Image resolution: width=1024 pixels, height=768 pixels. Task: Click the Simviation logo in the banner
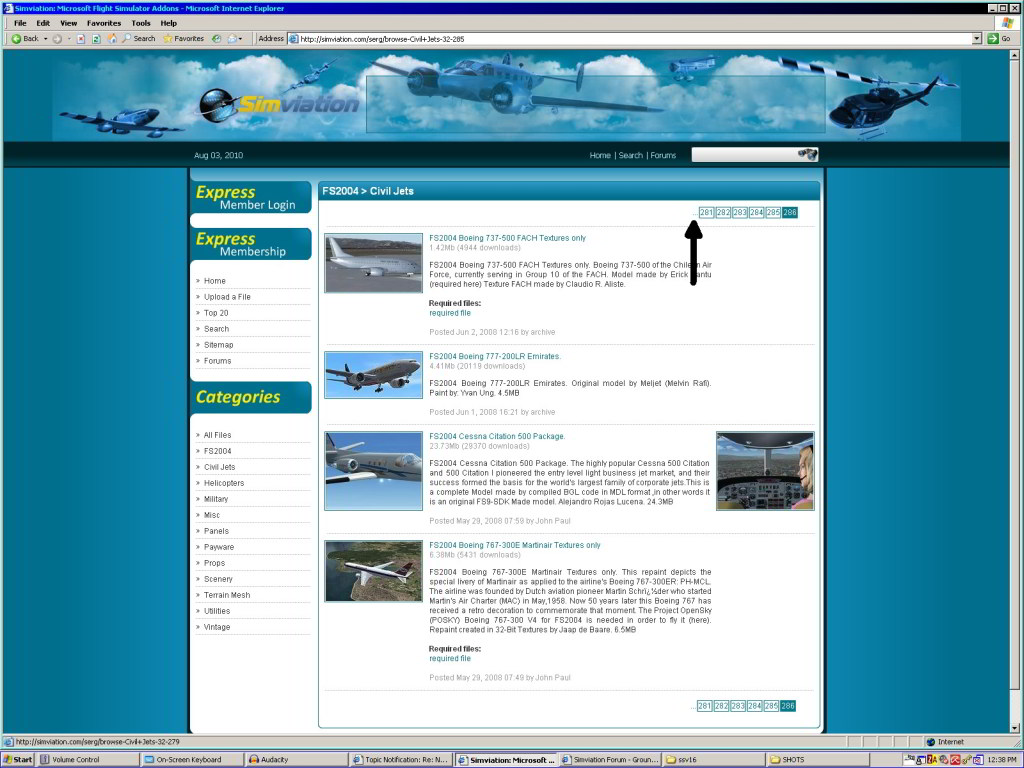280,104
